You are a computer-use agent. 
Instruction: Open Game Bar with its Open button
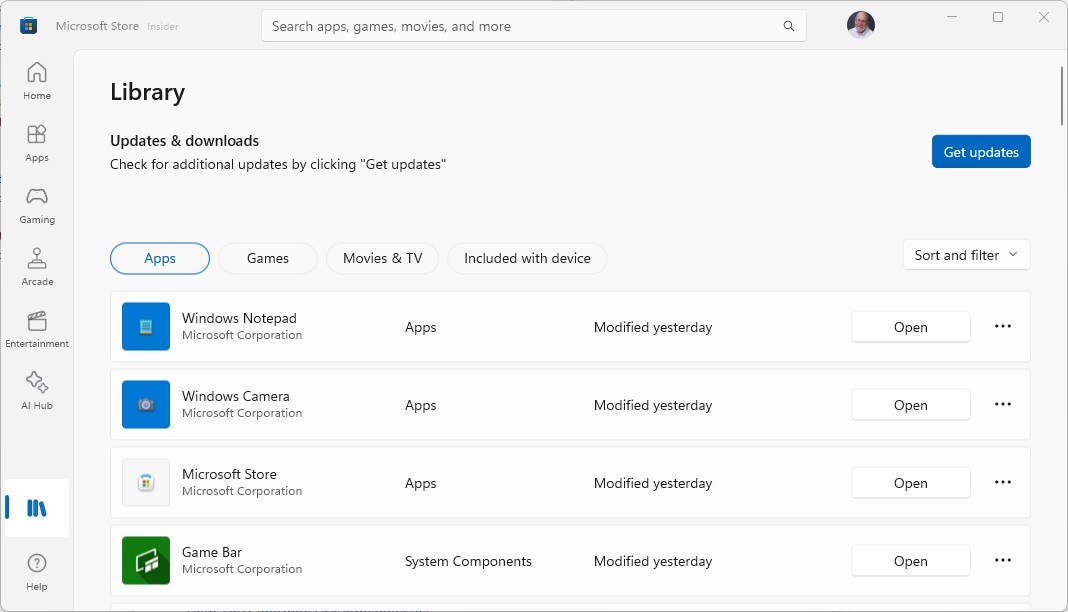911,561
